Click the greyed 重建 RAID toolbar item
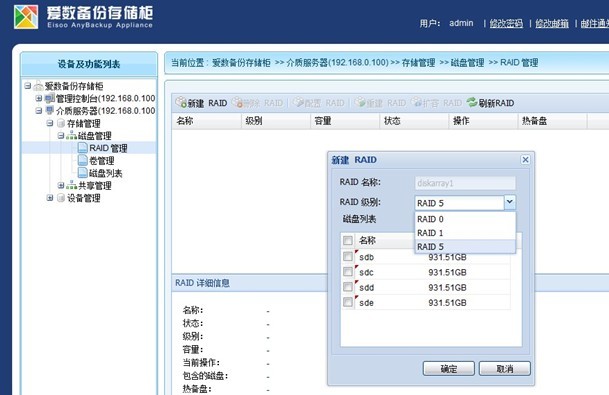The height and width of the screenshot is (395, 609). click(x=380, y=103)
